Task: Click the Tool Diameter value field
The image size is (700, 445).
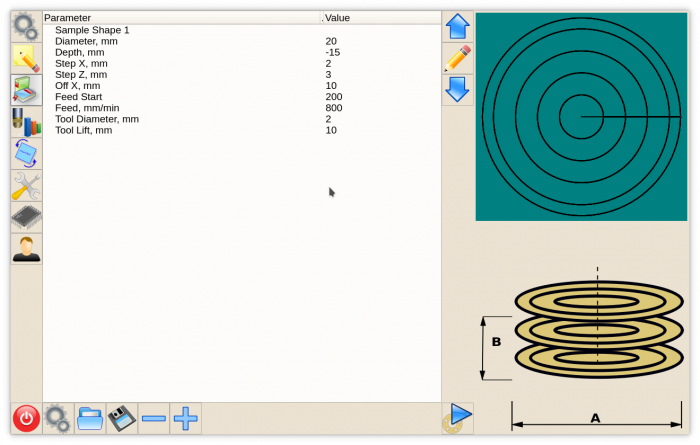Action: [329, 119]
